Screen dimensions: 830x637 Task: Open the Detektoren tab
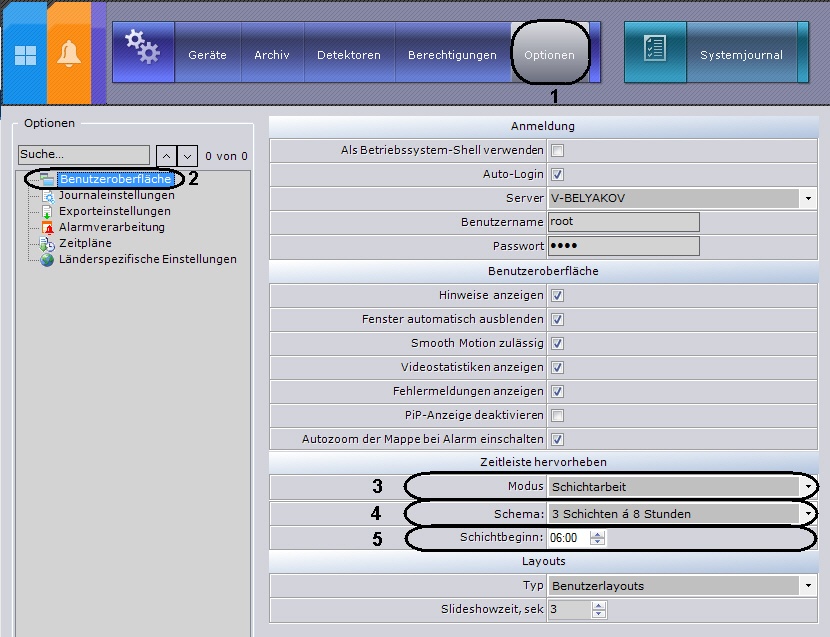[349, 55]
